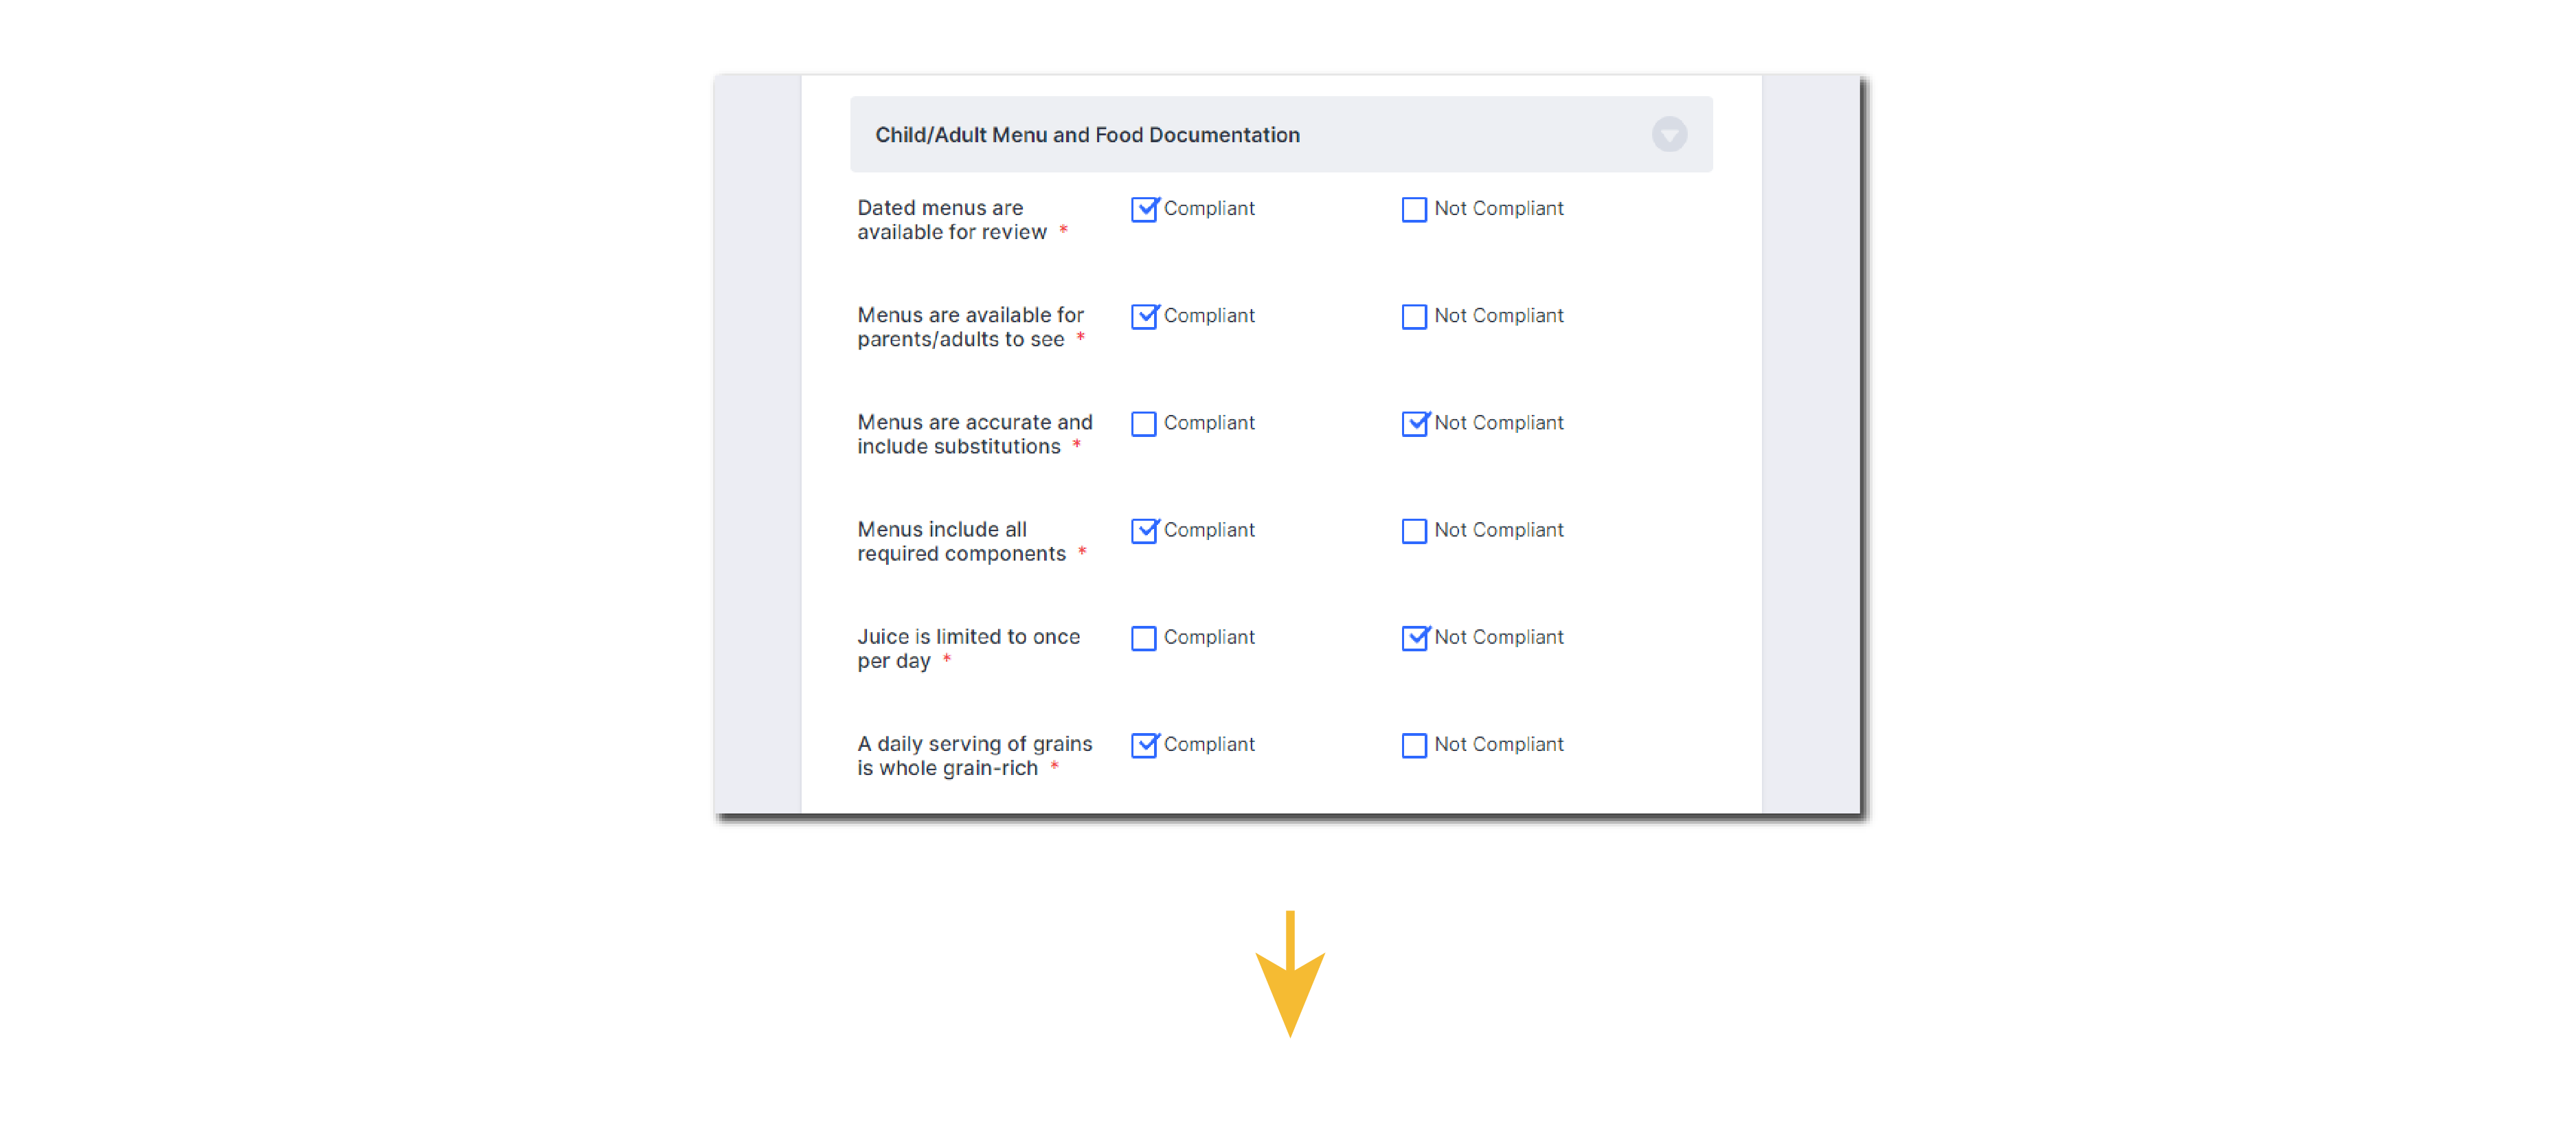2576x1146 pixels.
Task: Check Compliant for menus accurate with substitutions
Action: [x=1143, y=424]
